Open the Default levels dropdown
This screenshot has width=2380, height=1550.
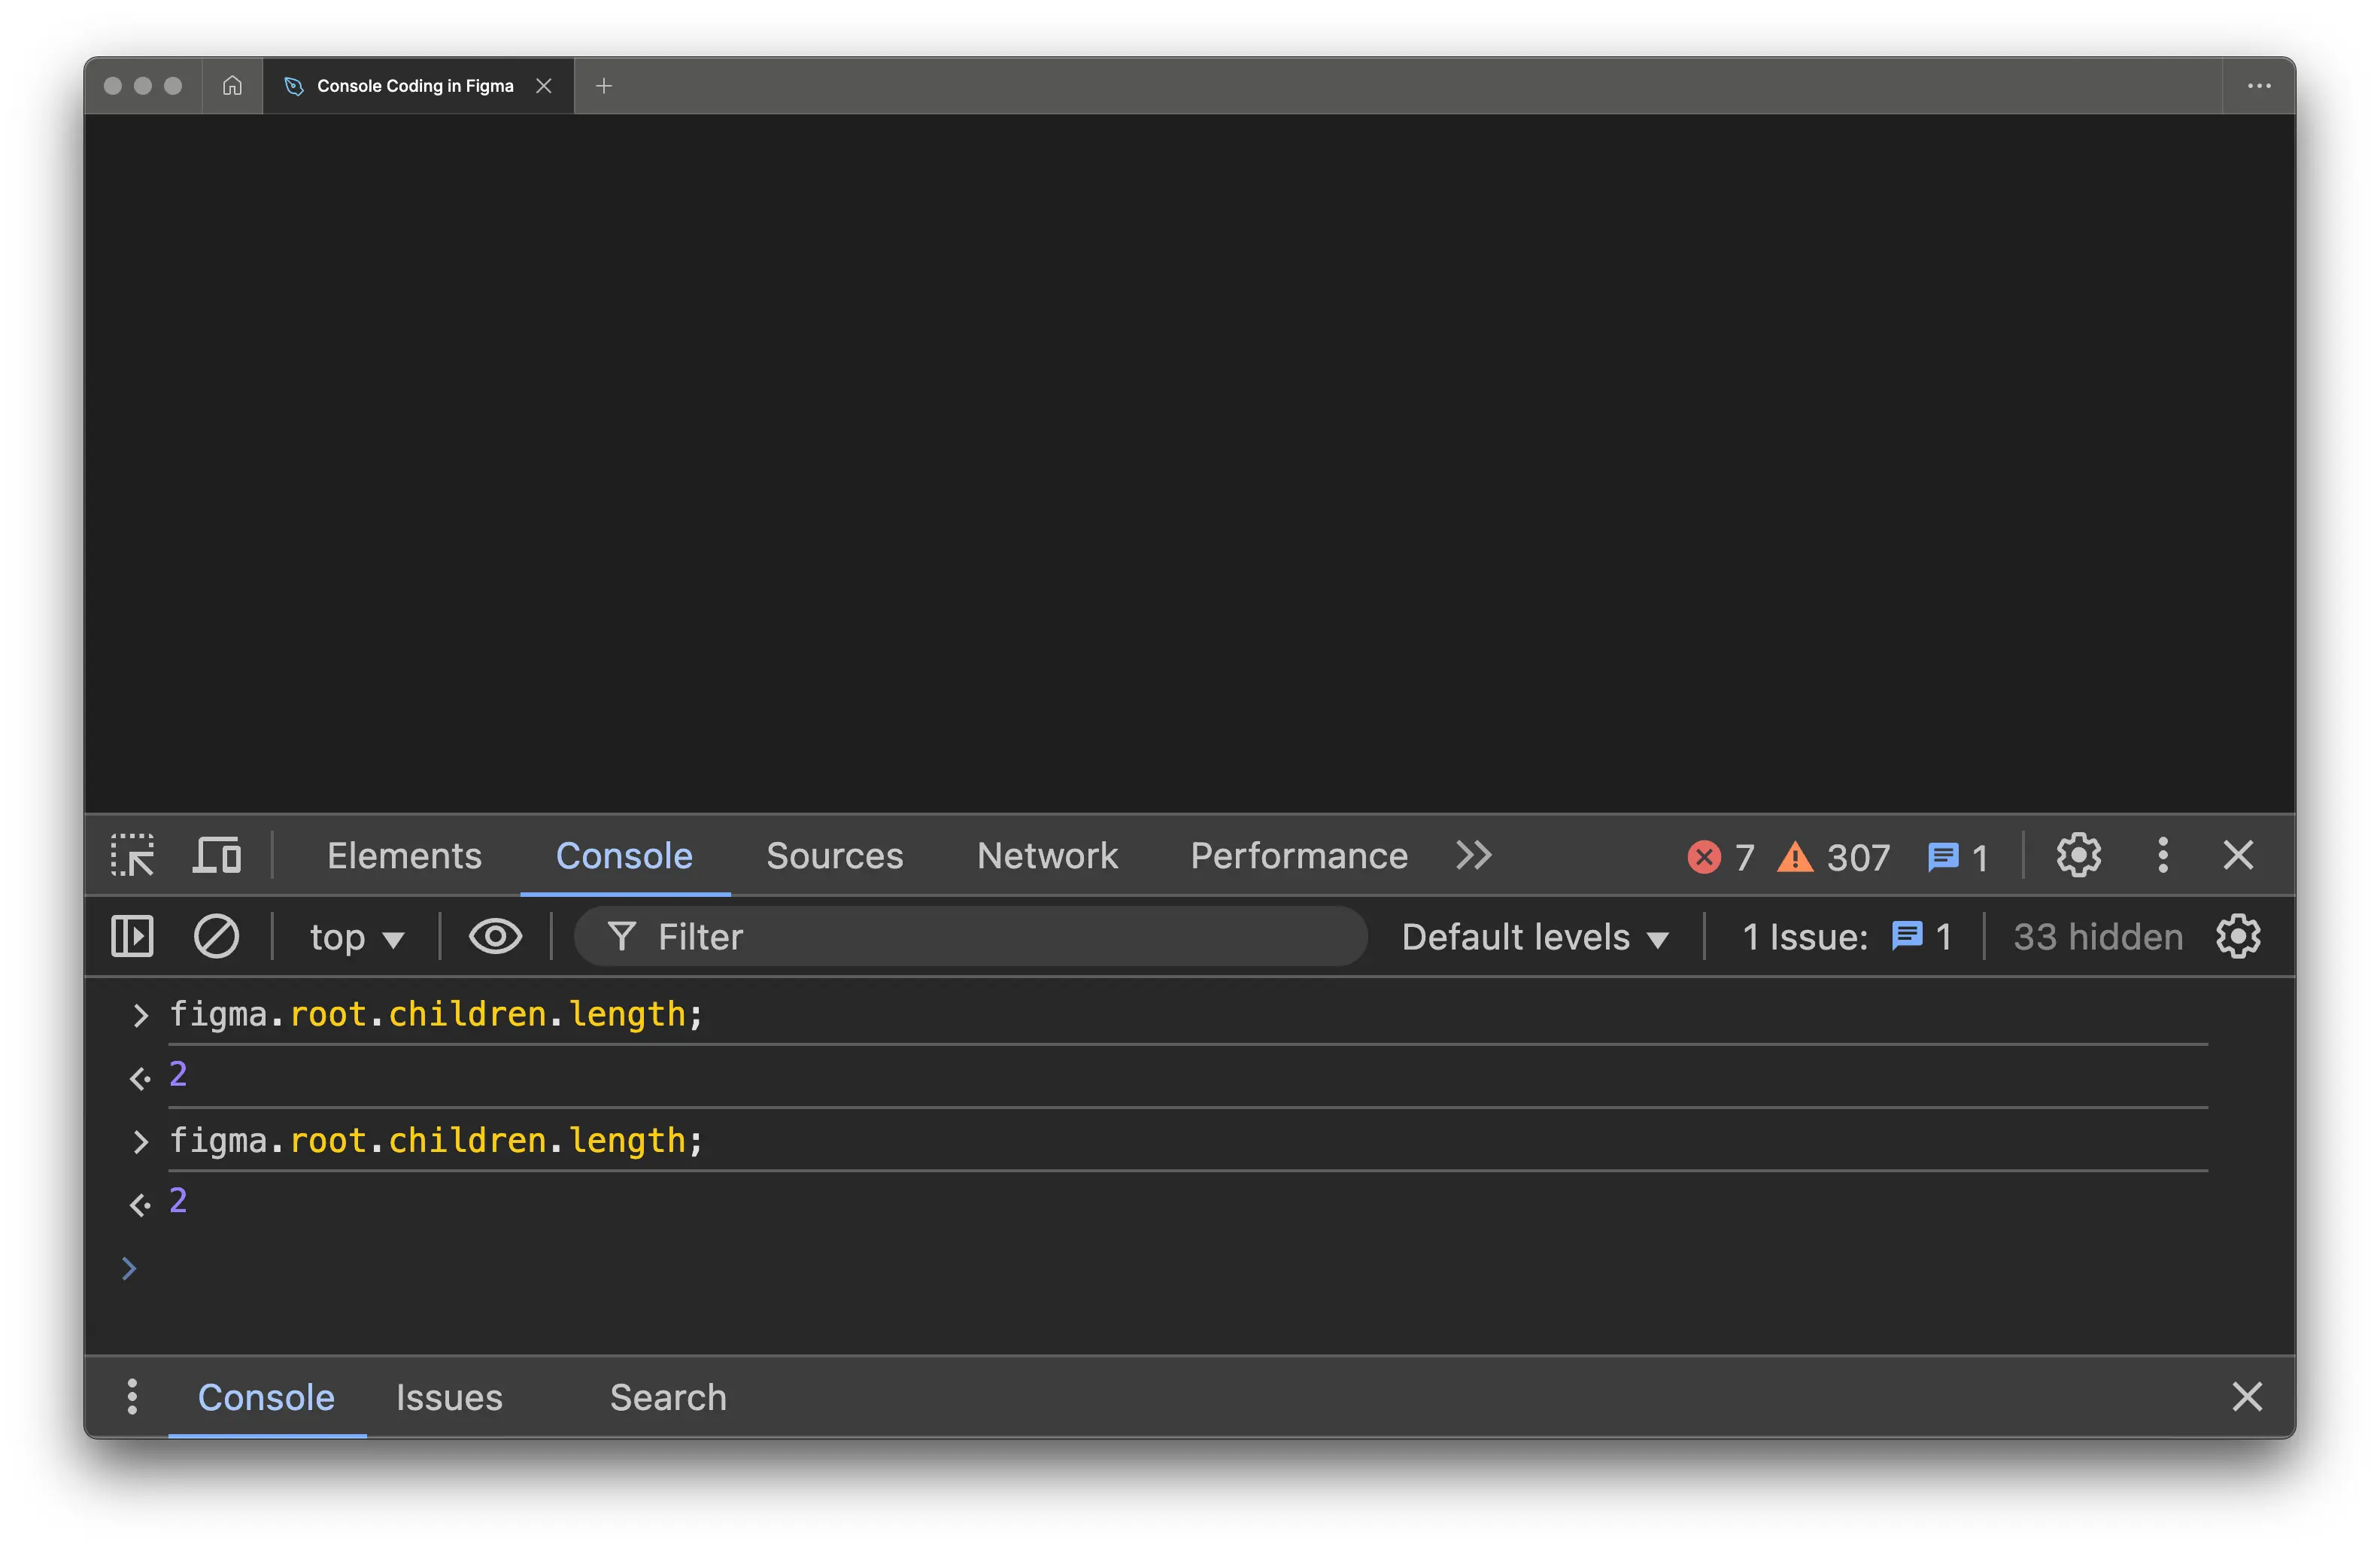(1534, 938)
